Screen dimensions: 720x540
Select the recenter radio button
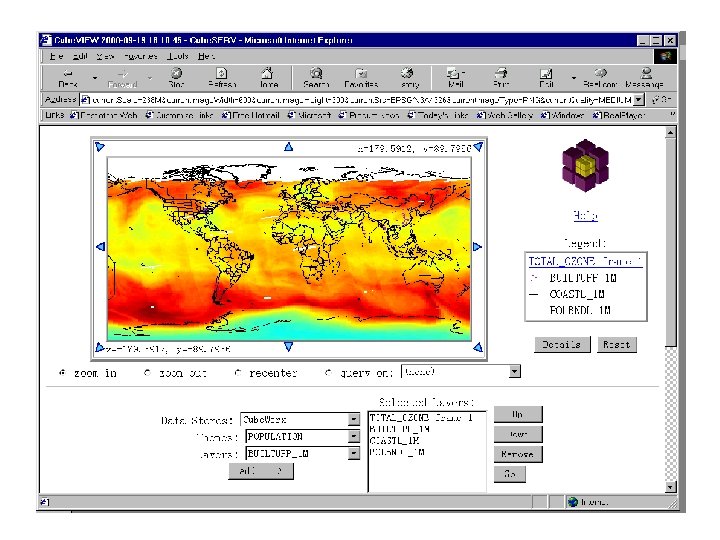[238, 372]
